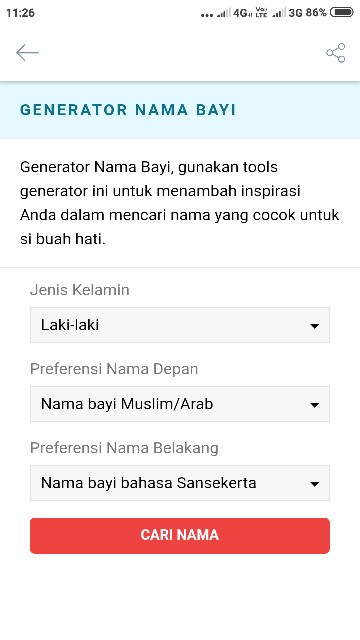This screenshot has width=360, height=640.
Task: Tap the GENERATOR NAMA BAYI header title
Action: pos(128,110)
